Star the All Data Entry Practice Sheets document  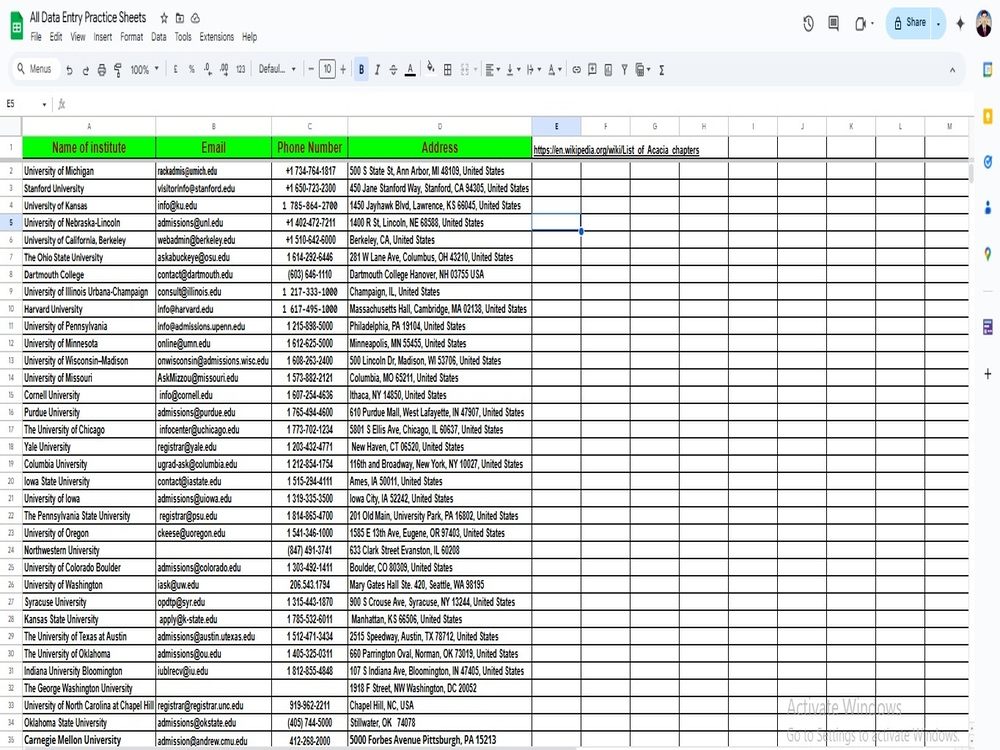pos(164,18)
